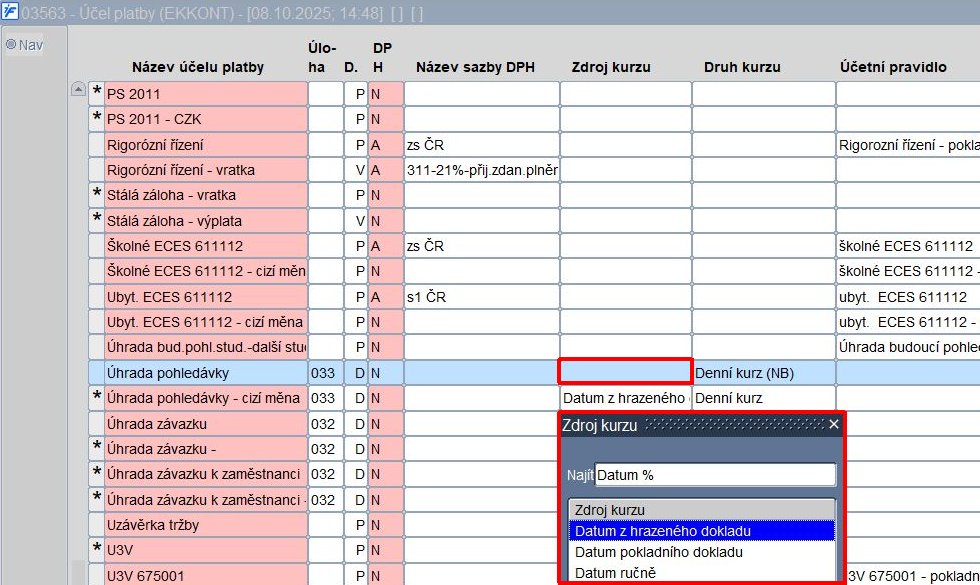Select Rigorózní řízení - vratka row
The image size is (980, 585).
[206, 170]
